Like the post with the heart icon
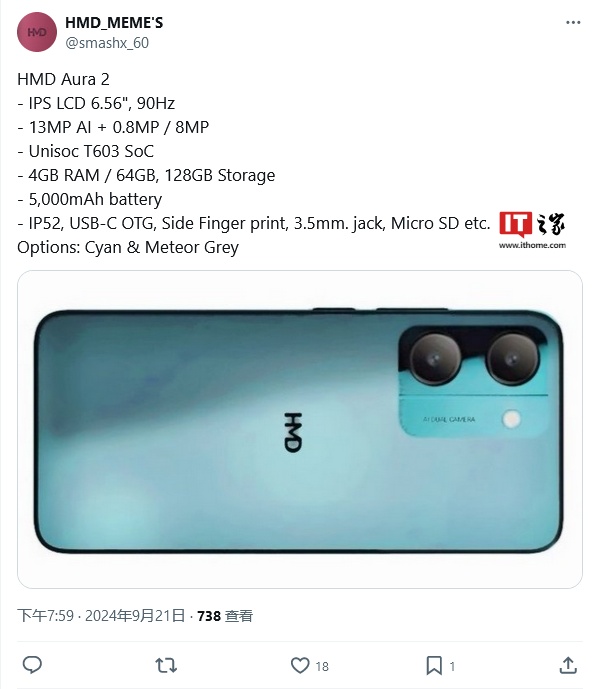Screen dimensions: 598x689 300,665
